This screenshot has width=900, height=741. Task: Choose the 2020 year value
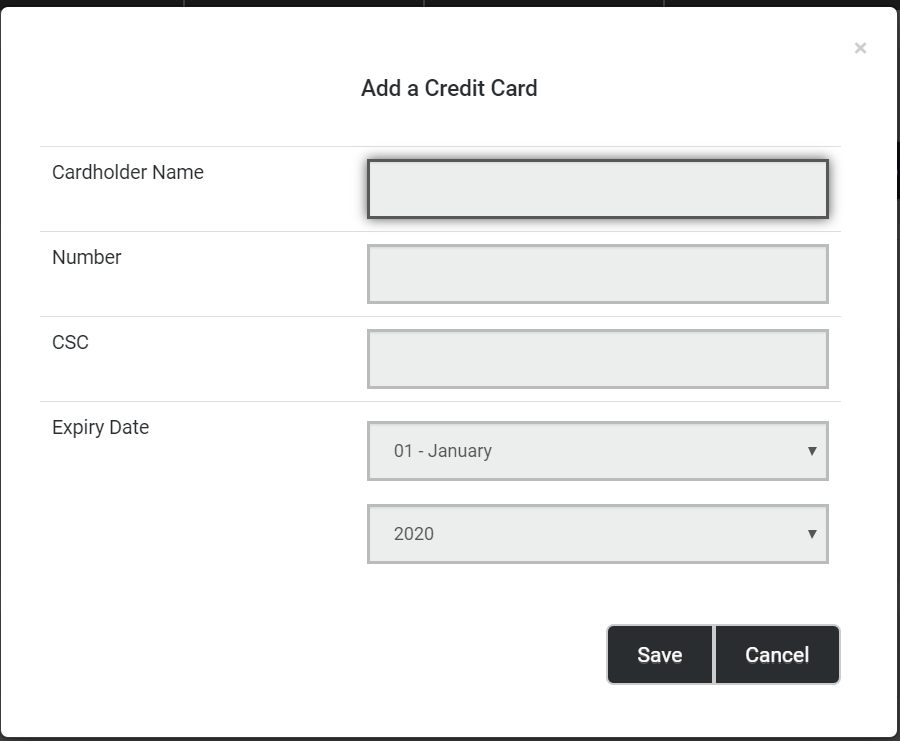(413, 534)
